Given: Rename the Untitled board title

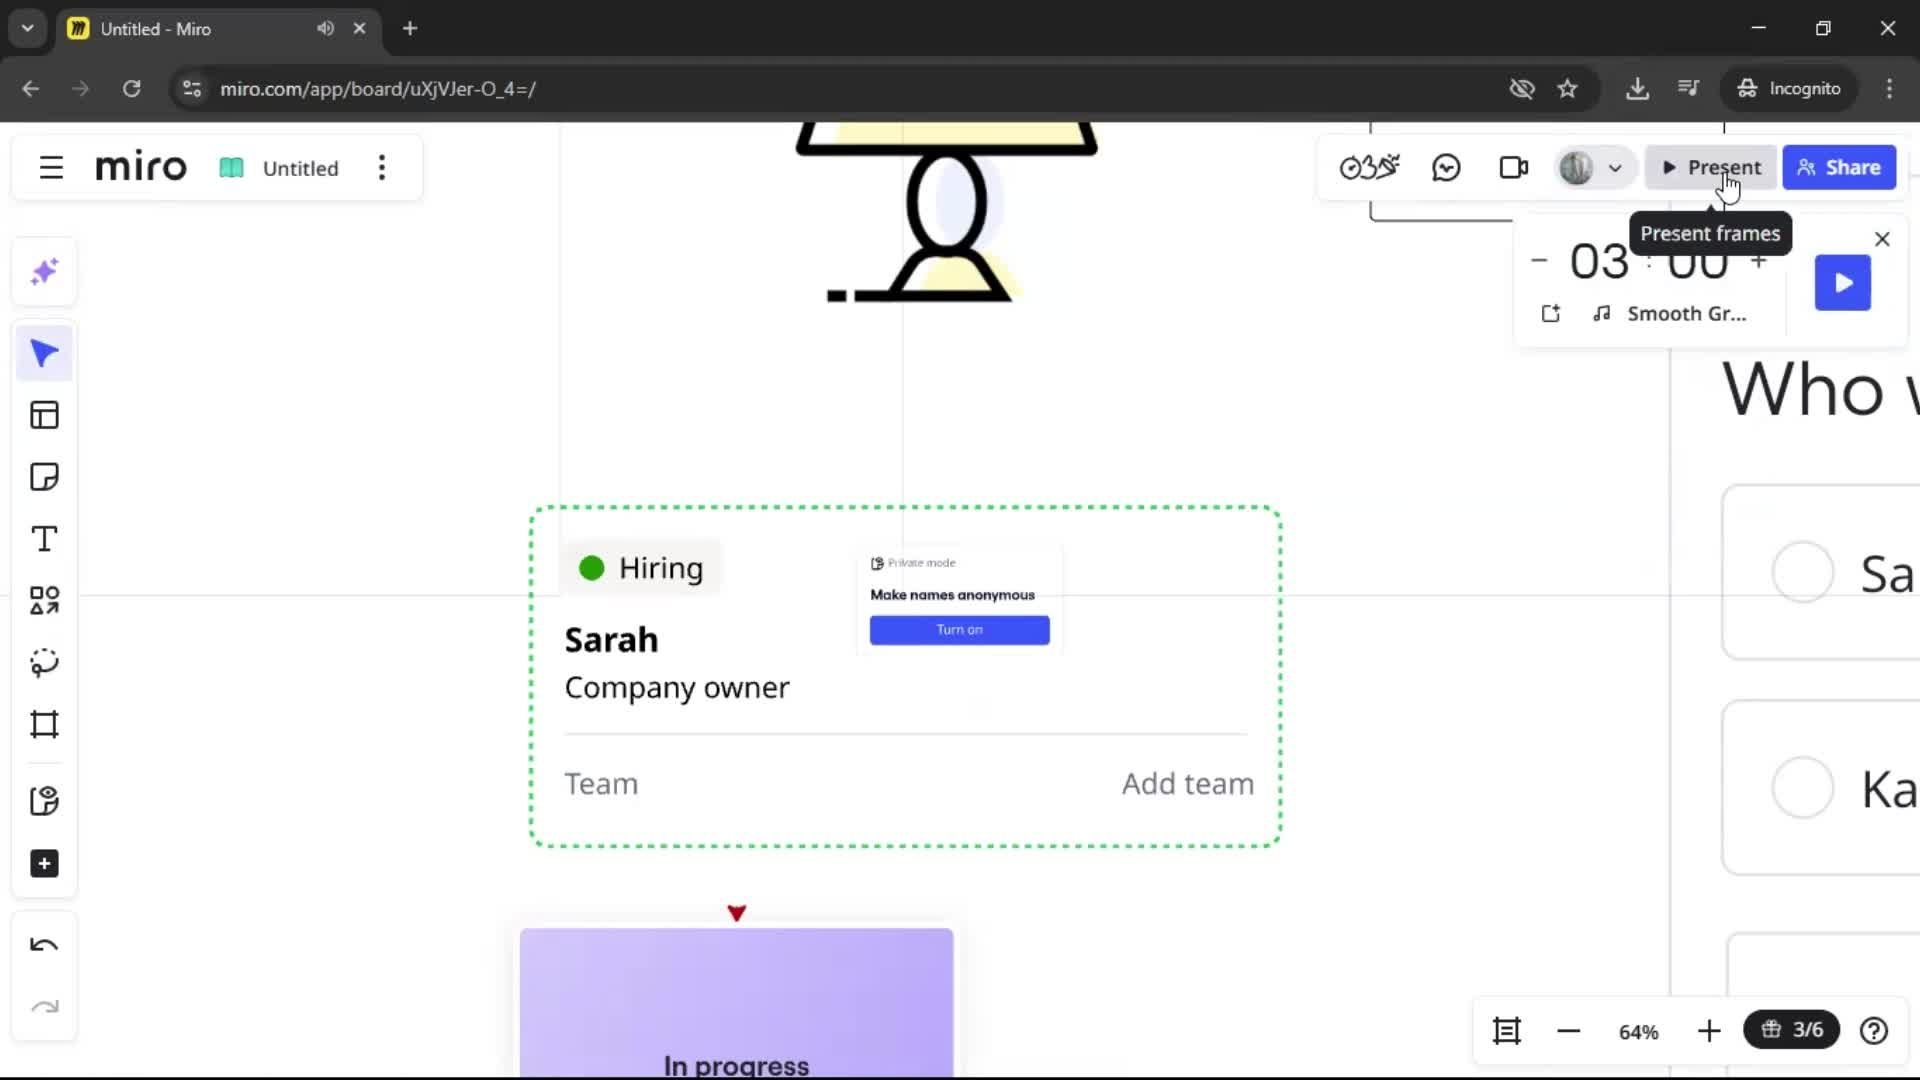Looking at the screenshot, I should [x=300, y=168].
